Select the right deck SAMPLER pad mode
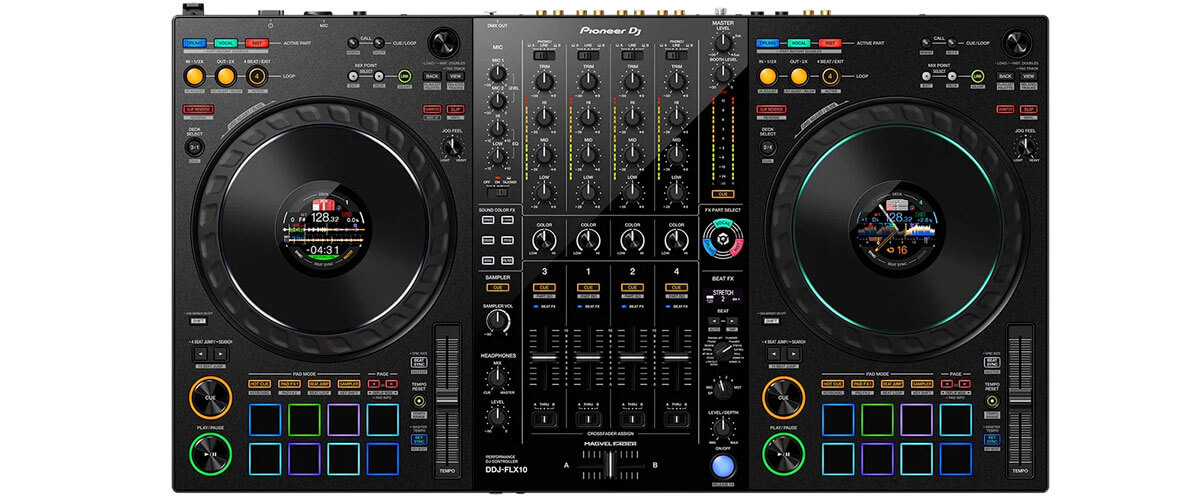This screenshot has width=1200, height=500. point(922,384)
